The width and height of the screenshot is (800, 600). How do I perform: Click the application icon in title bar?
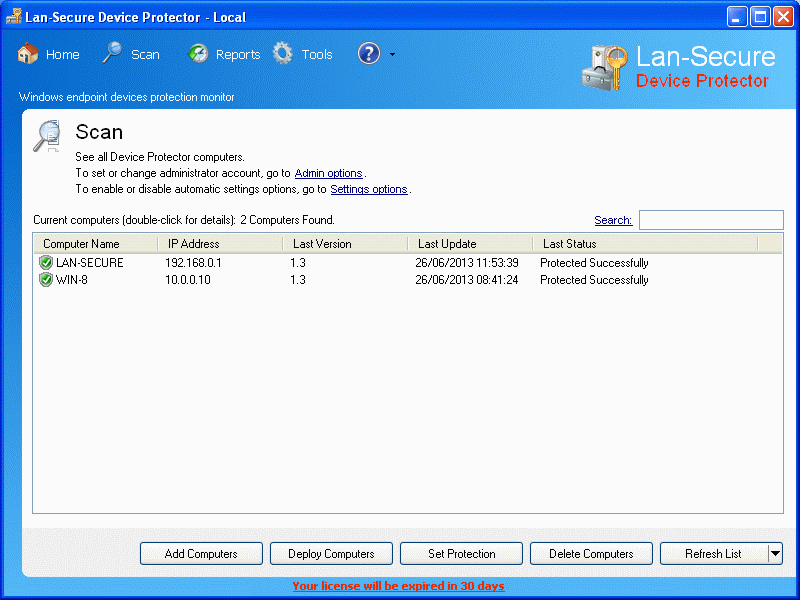coord(14,16)
